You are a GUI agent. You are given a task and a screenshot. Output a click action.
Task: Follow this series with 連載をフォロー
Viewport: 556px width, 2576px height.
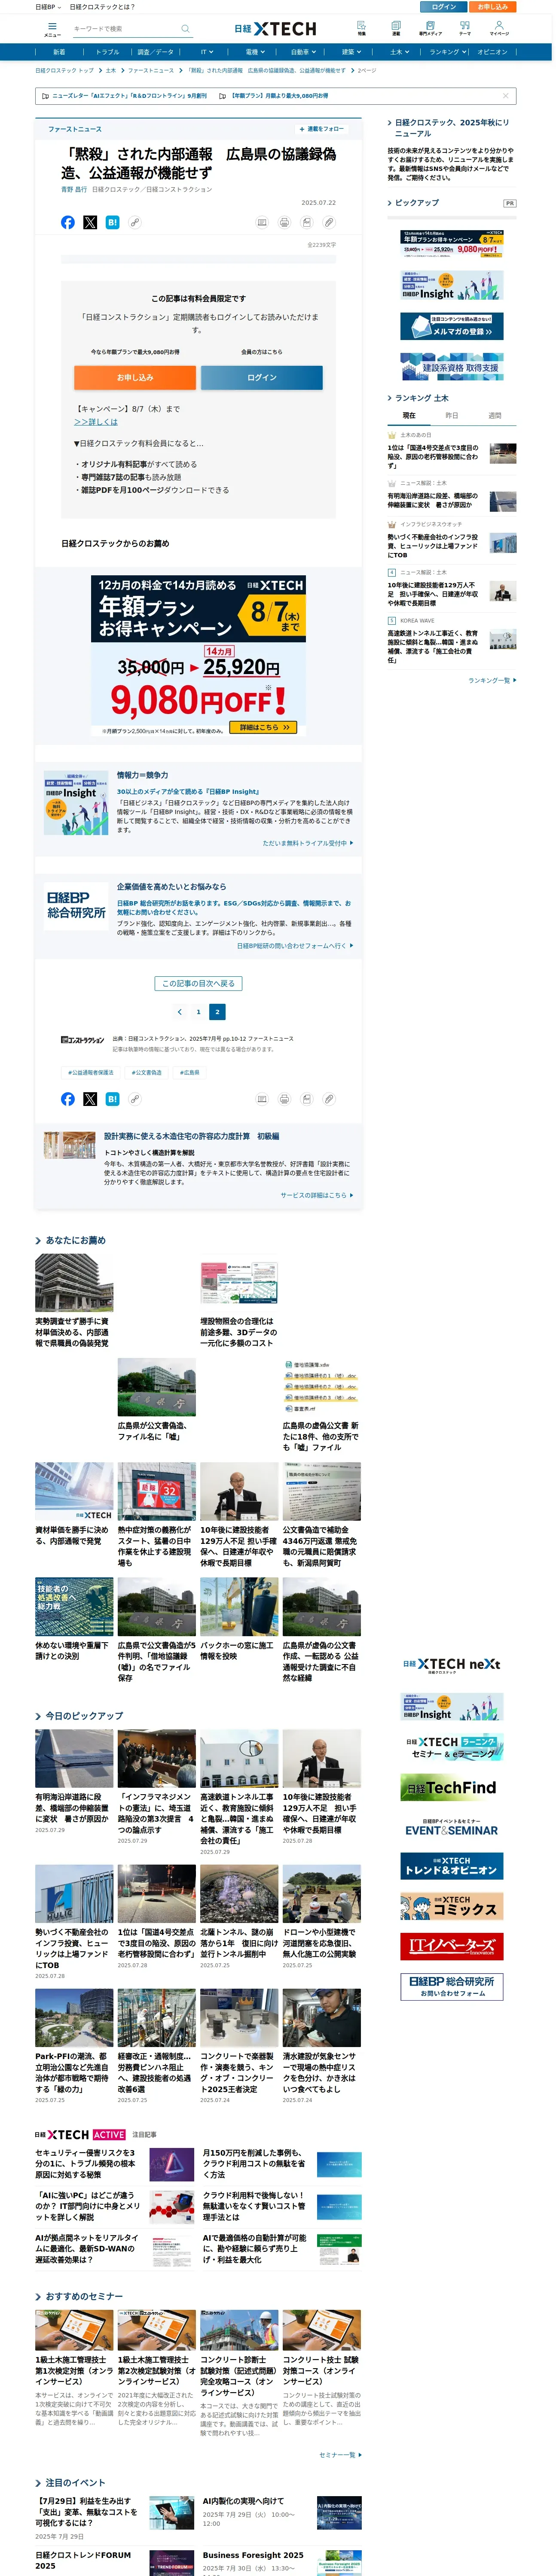pyautogui.click(x=322, y=129)
